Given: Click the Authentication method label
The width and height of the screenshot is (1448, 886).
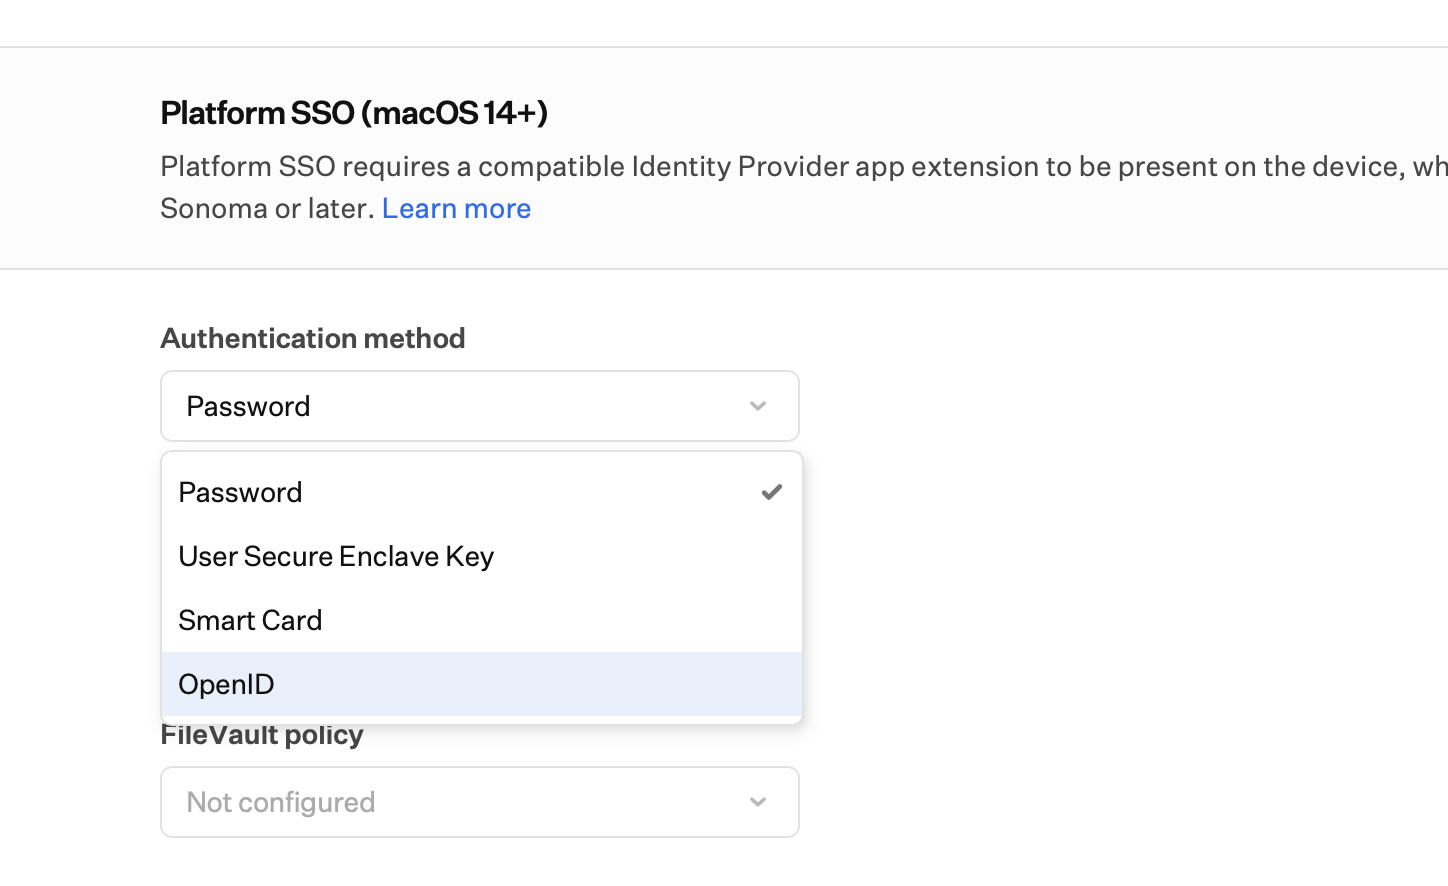Looking at the screenshot, I should [x=313, y=338].
